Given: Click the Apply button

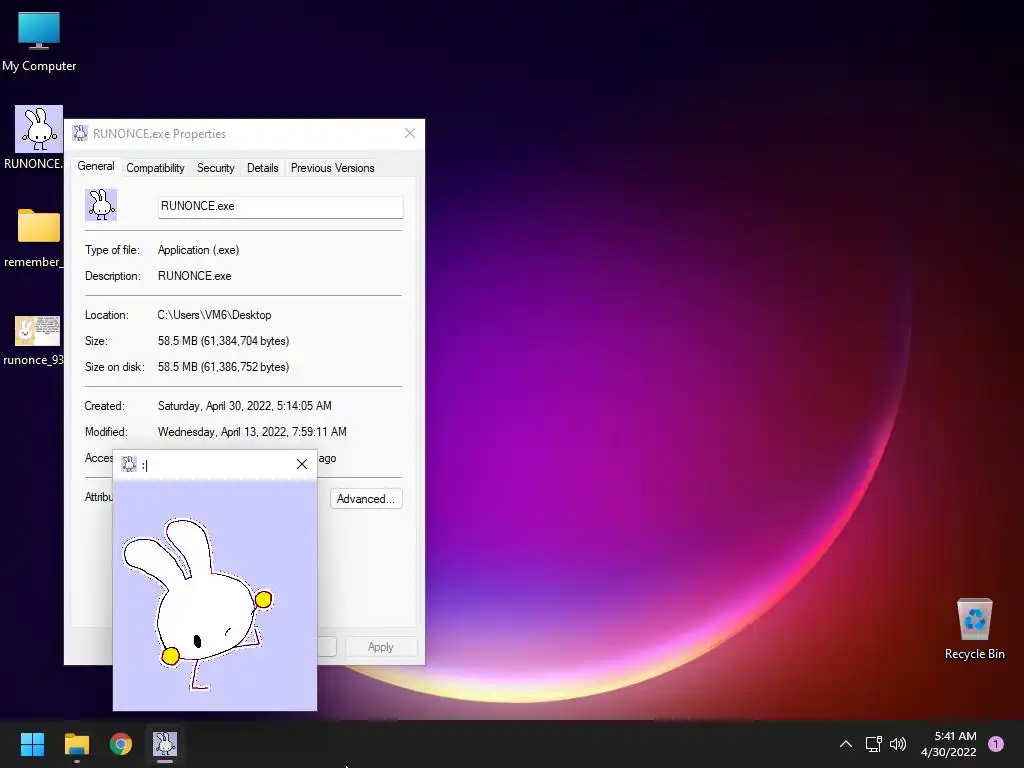Looking at the screenshot, I should click(381, 647).
